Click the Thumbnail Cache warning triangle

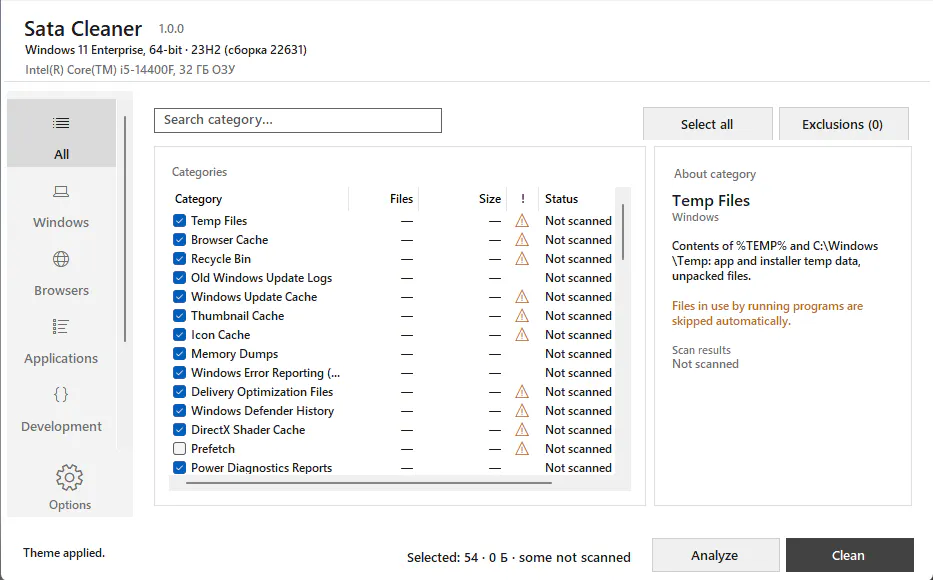coord(522,316)
